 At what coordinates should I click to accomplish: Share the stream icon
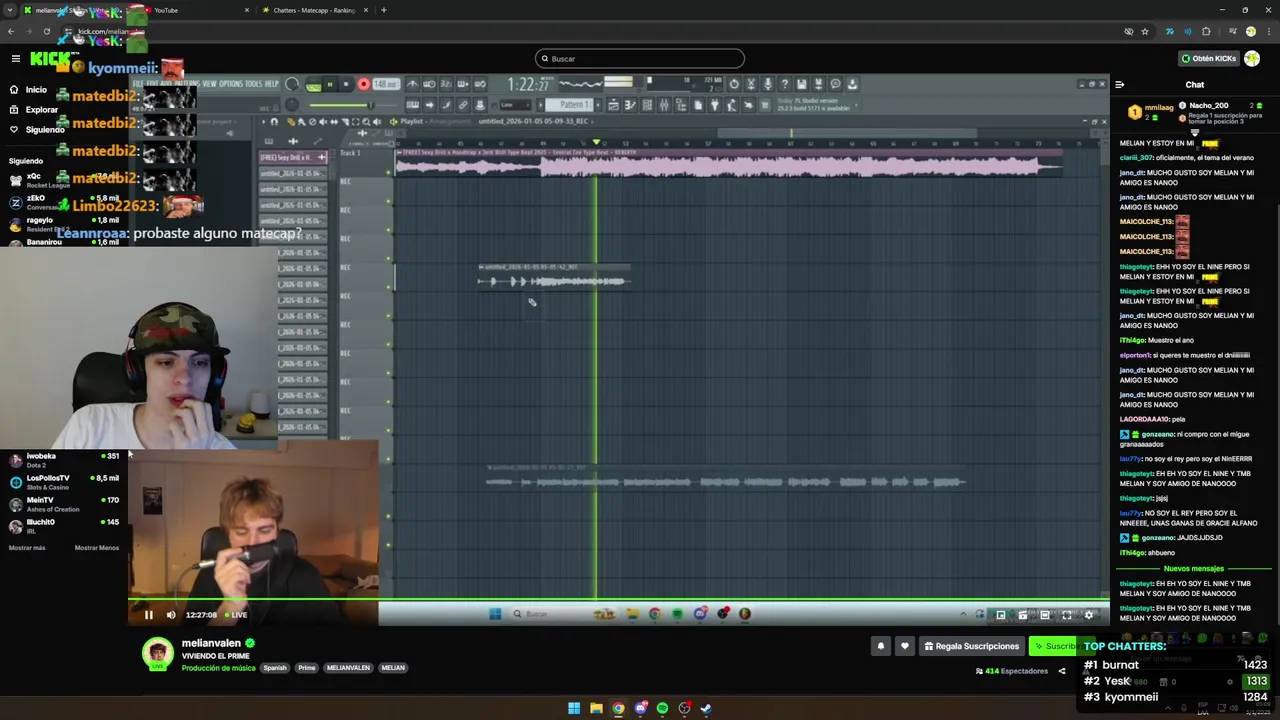click(1062, 671)
